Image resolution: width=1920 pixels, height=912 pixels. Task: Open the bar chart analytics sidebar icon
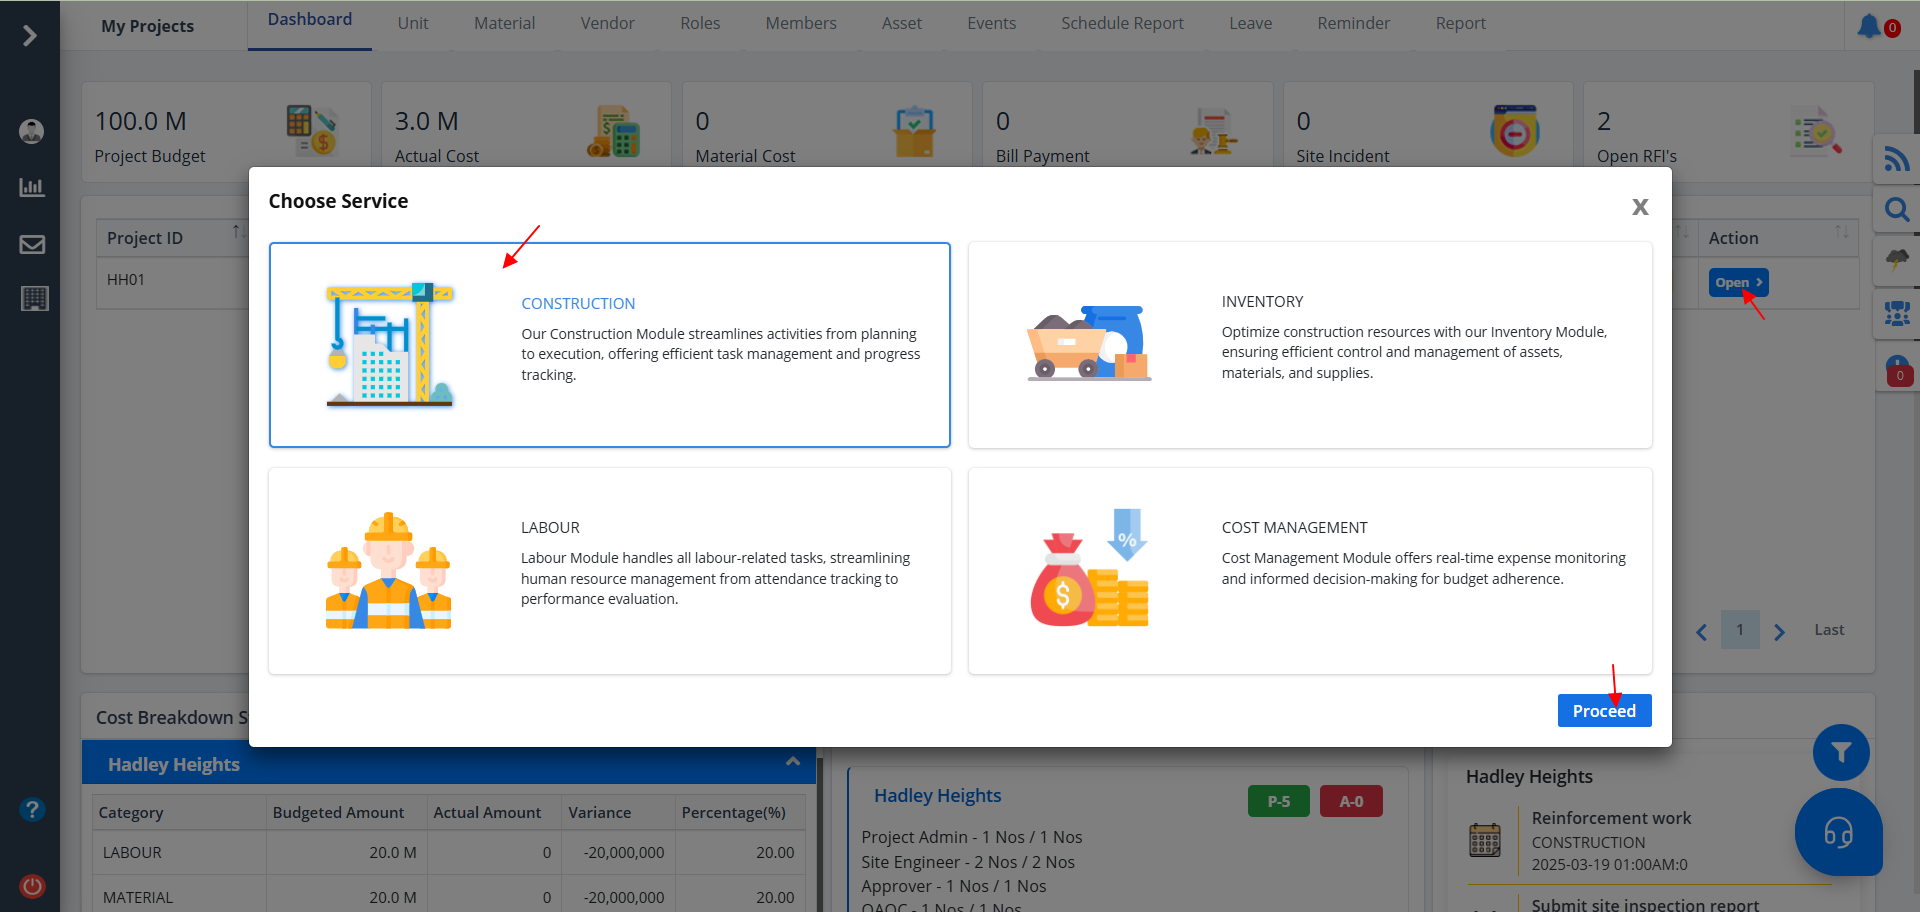tap(32, 187)
